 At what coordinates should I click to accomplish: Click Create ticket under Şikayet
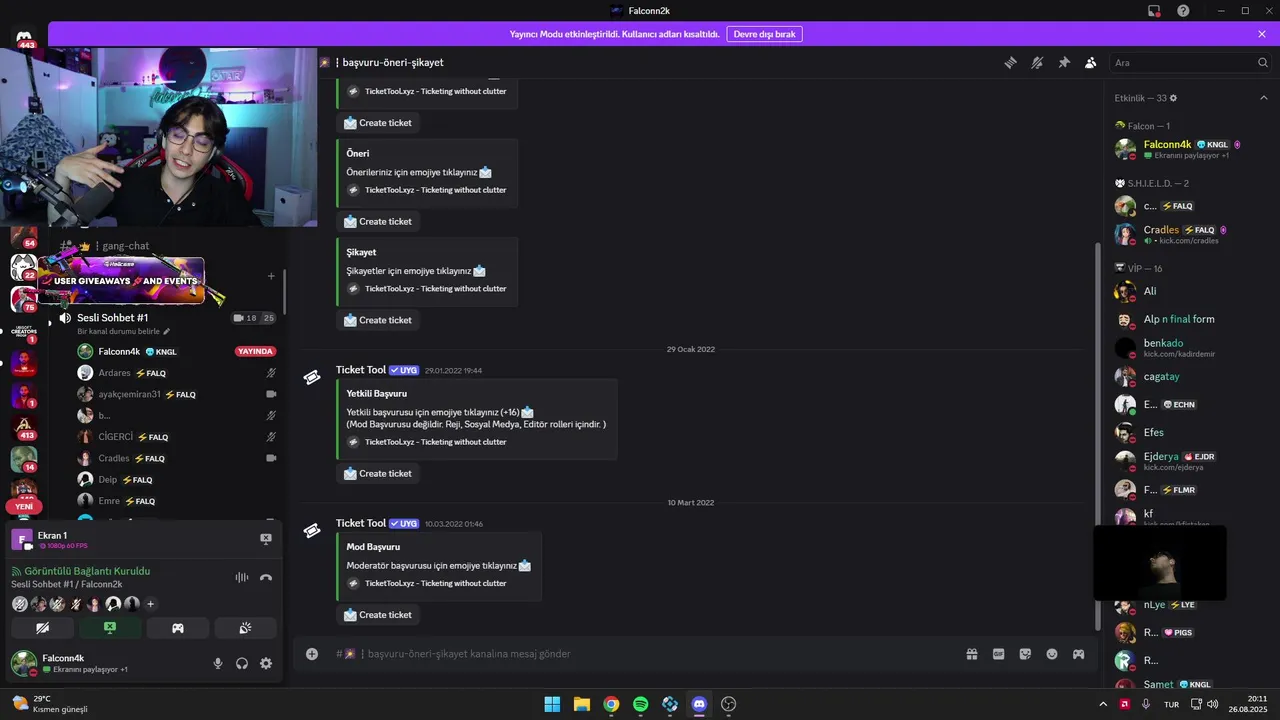(378, 320)
